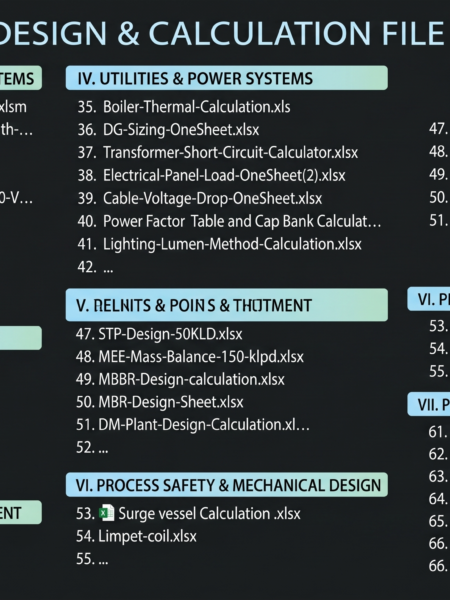
Task: Click the DESIGN & CALCULATION FILE title
Action: [x=222, y=33]
